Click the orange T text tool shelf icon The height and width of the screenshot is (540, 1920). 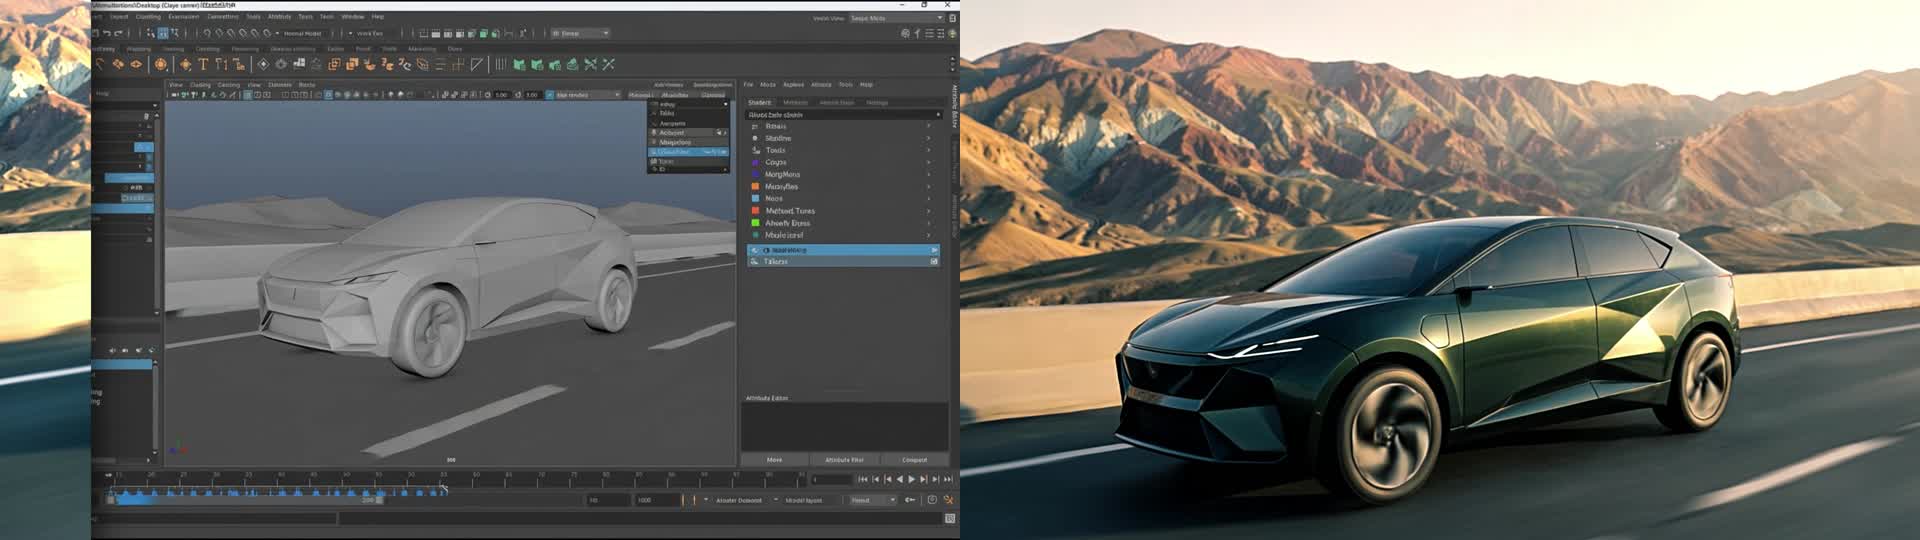203,64
